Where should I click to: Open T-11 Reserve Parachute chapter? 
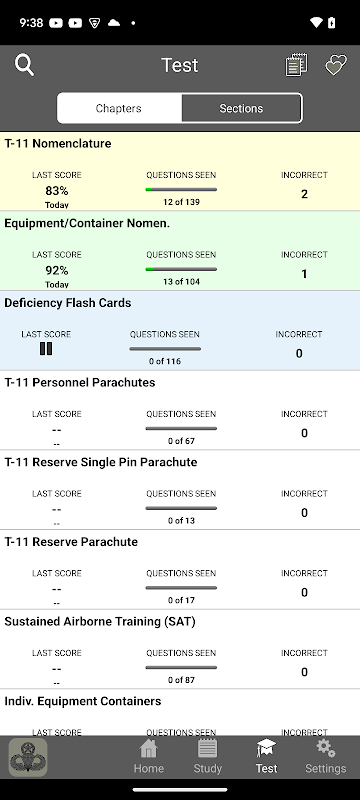pos(180,569)
